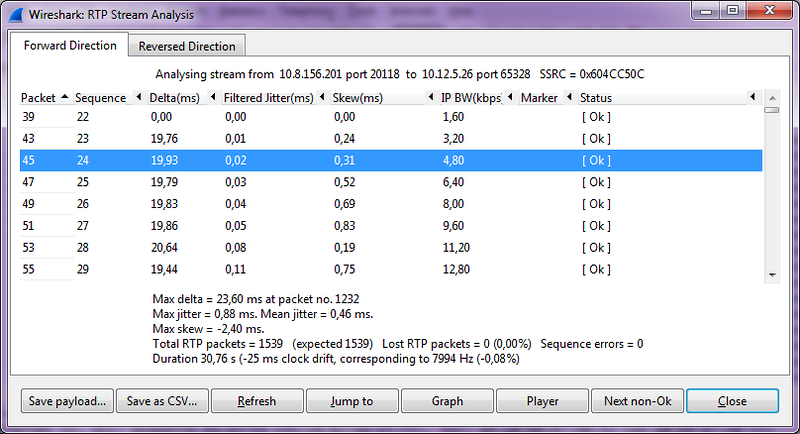Sort by the IP BW(kbps) column header

click(x=471, y=97)
